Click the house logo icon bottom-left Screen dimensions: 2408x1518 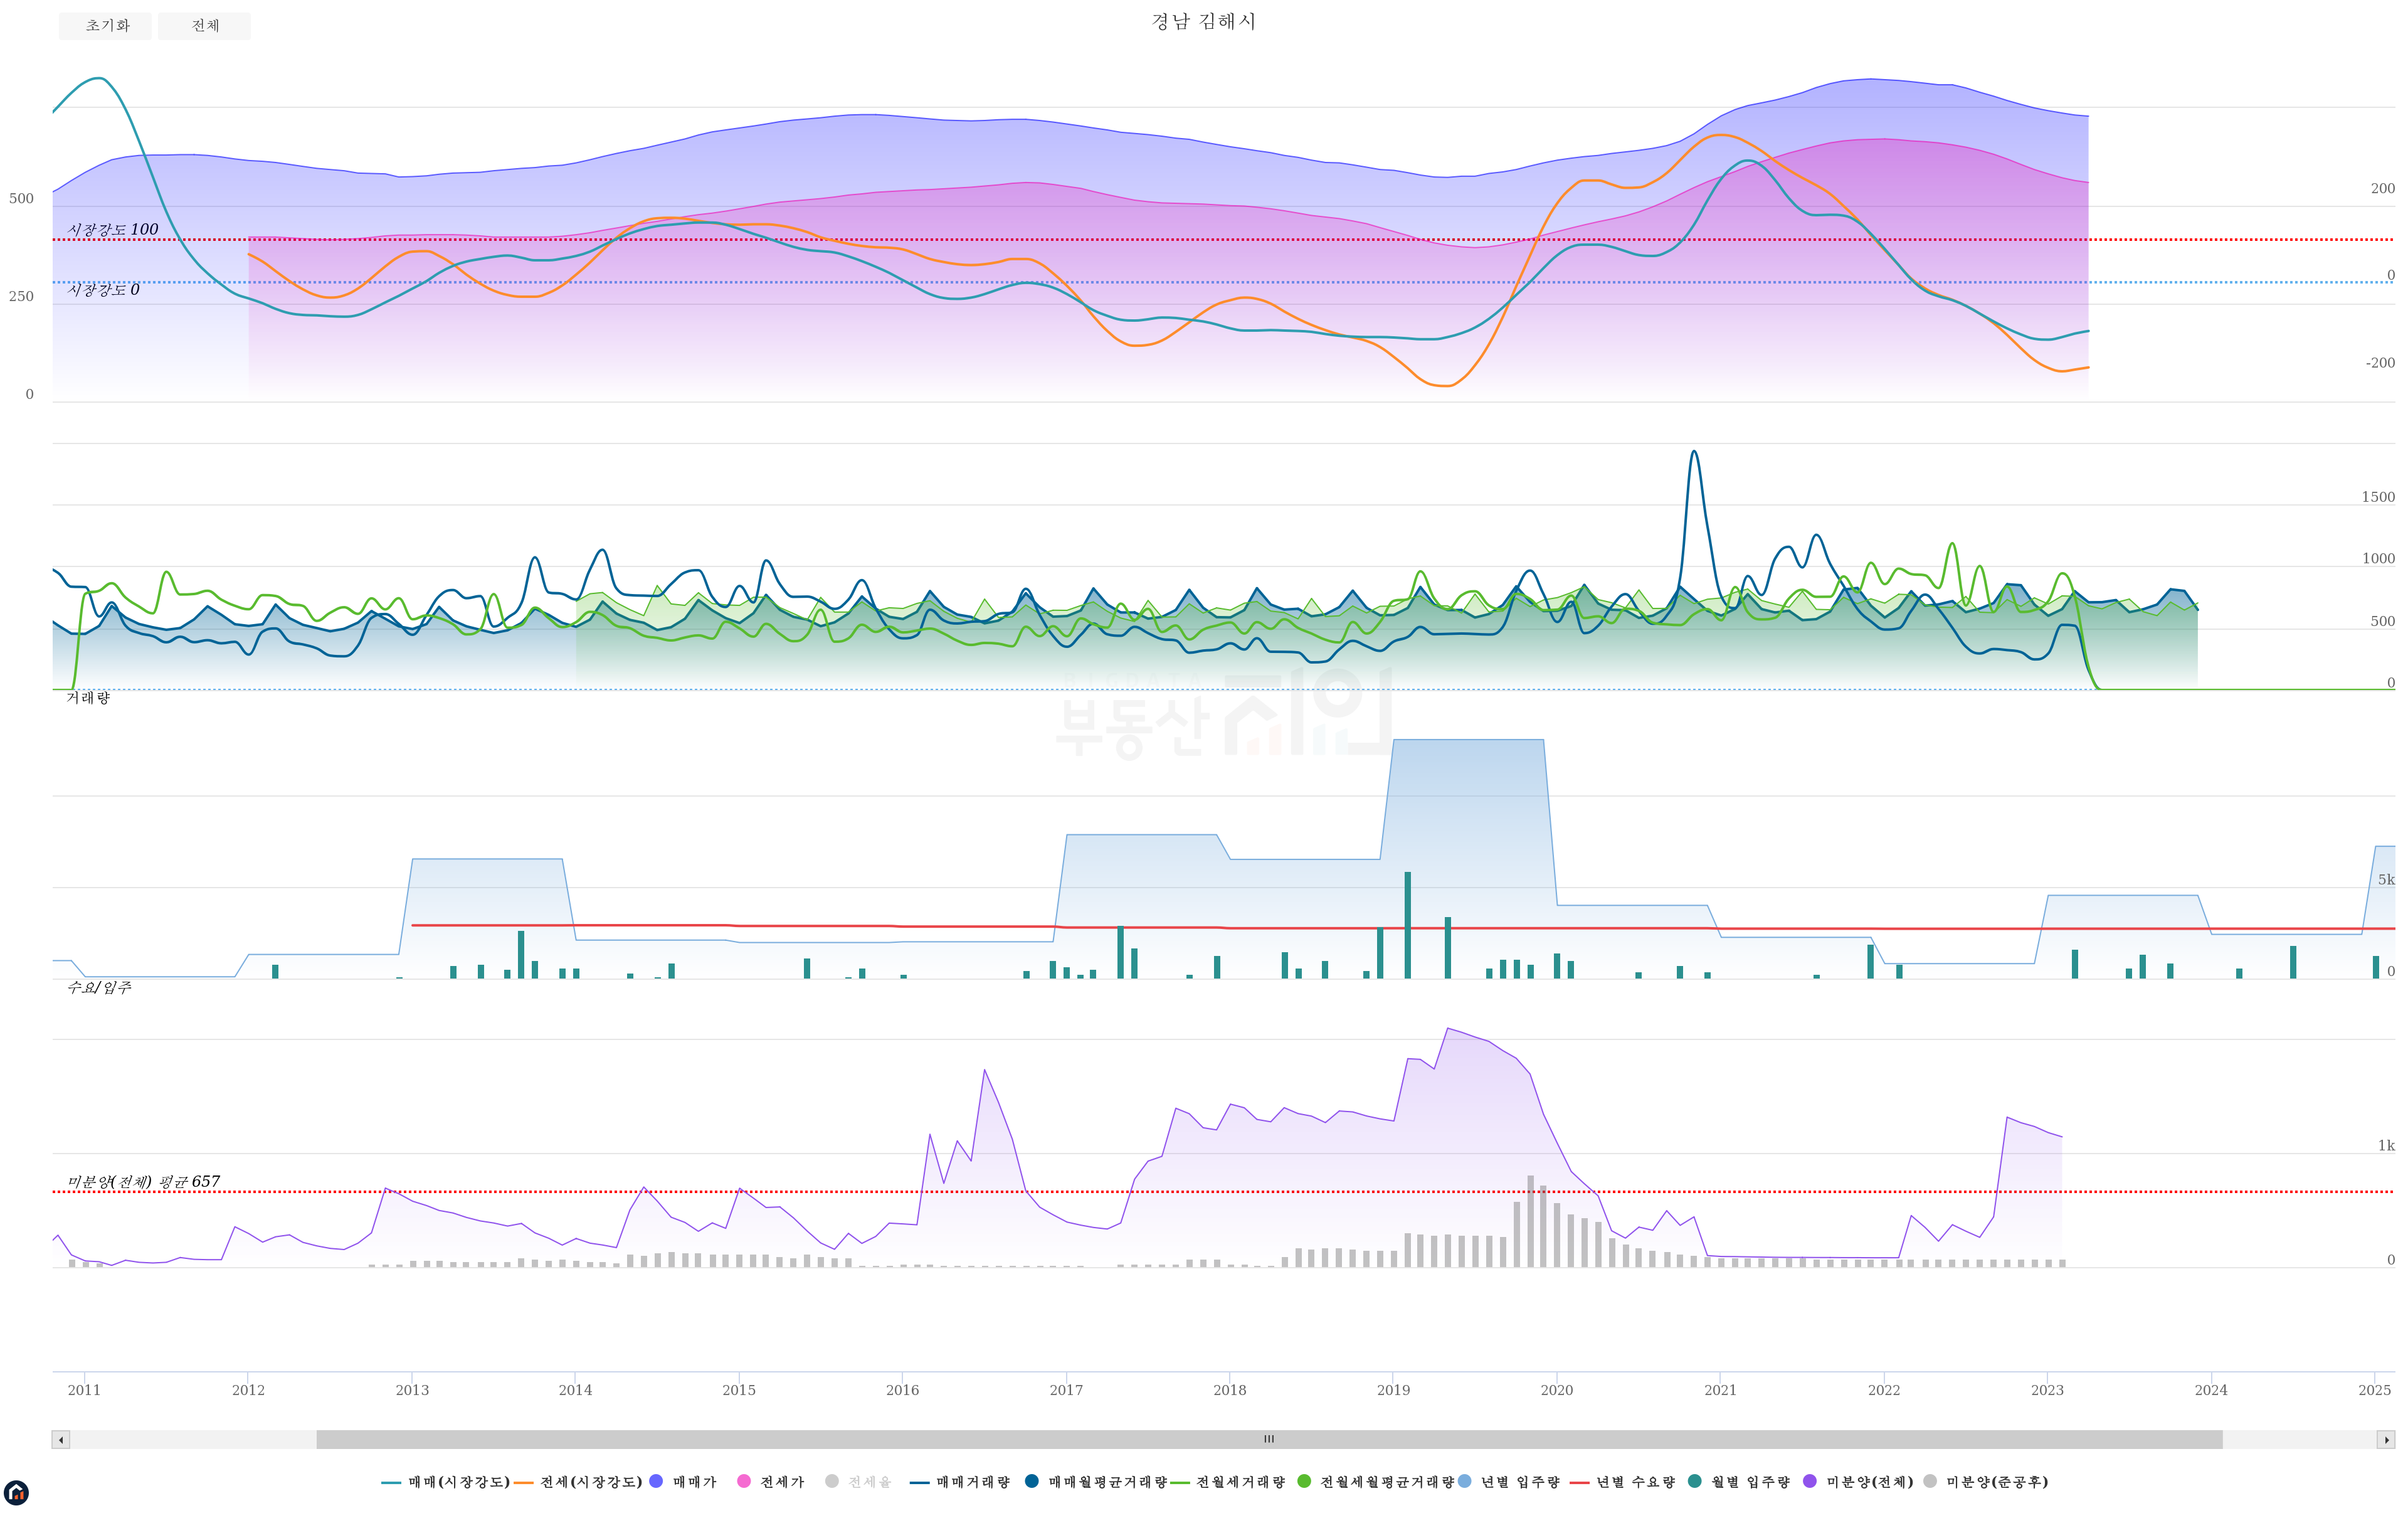point(16,1493)
